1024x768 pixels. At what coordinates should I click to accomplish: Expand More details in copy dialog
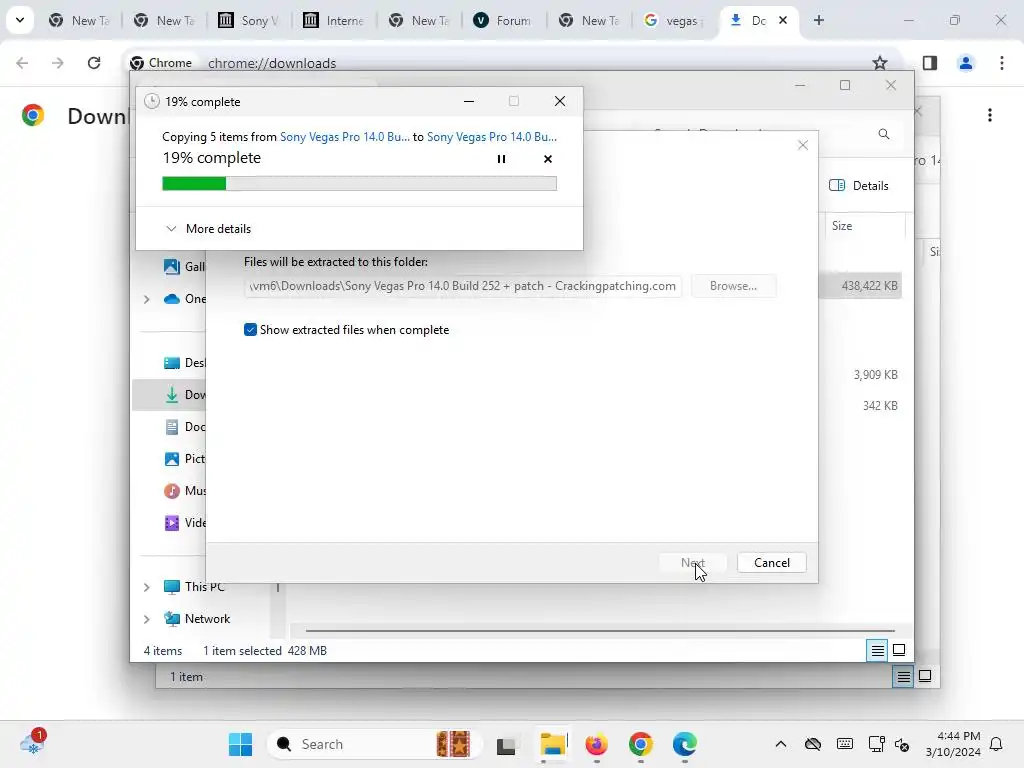point(208,229)
